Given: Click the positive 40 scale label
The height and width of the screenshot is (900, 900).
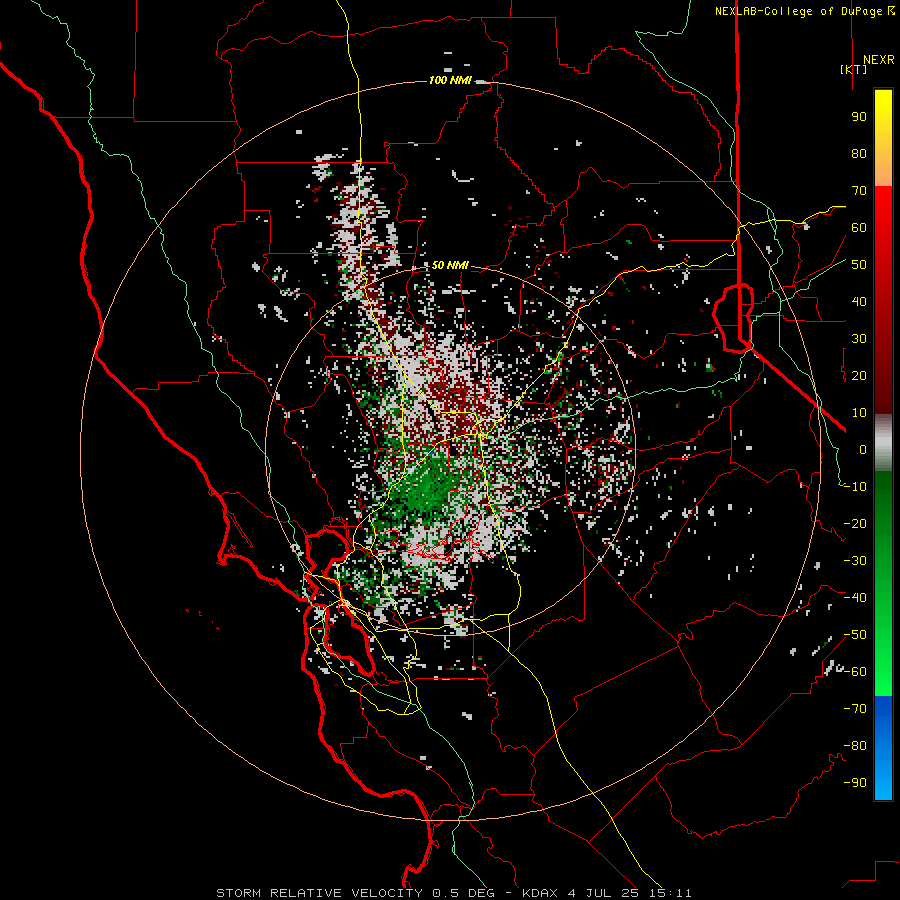Looking at the screenshot, I should click(859, 302).
